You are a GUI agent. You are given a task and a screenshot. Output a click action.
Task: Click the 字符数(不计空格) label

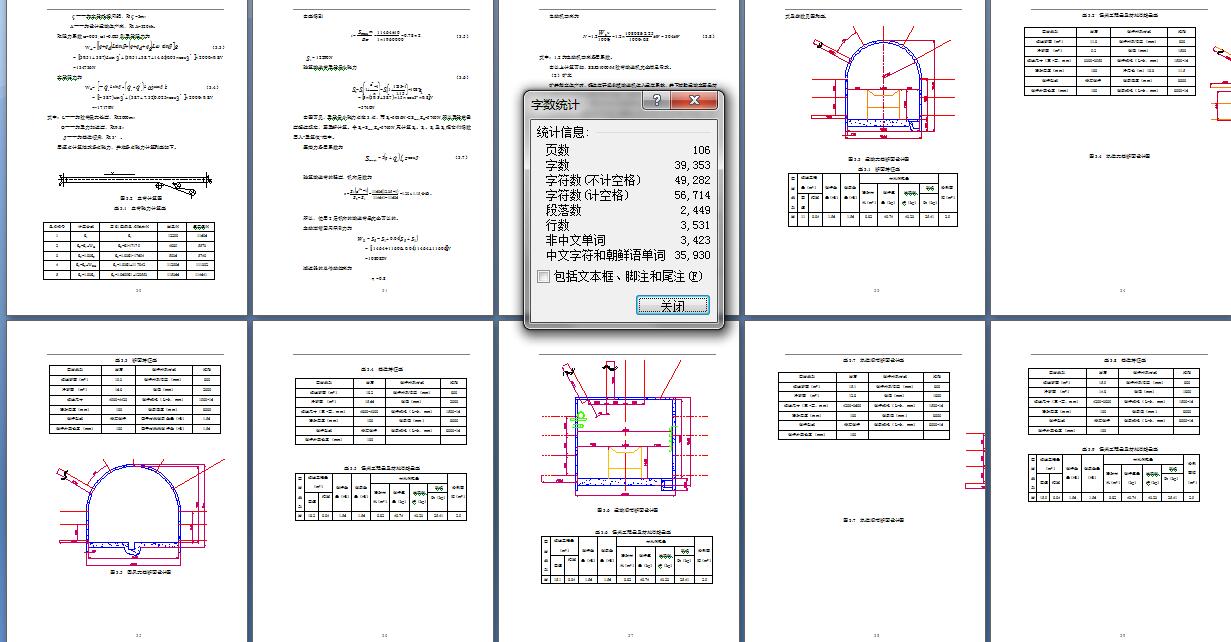click(x=593, y=180)
